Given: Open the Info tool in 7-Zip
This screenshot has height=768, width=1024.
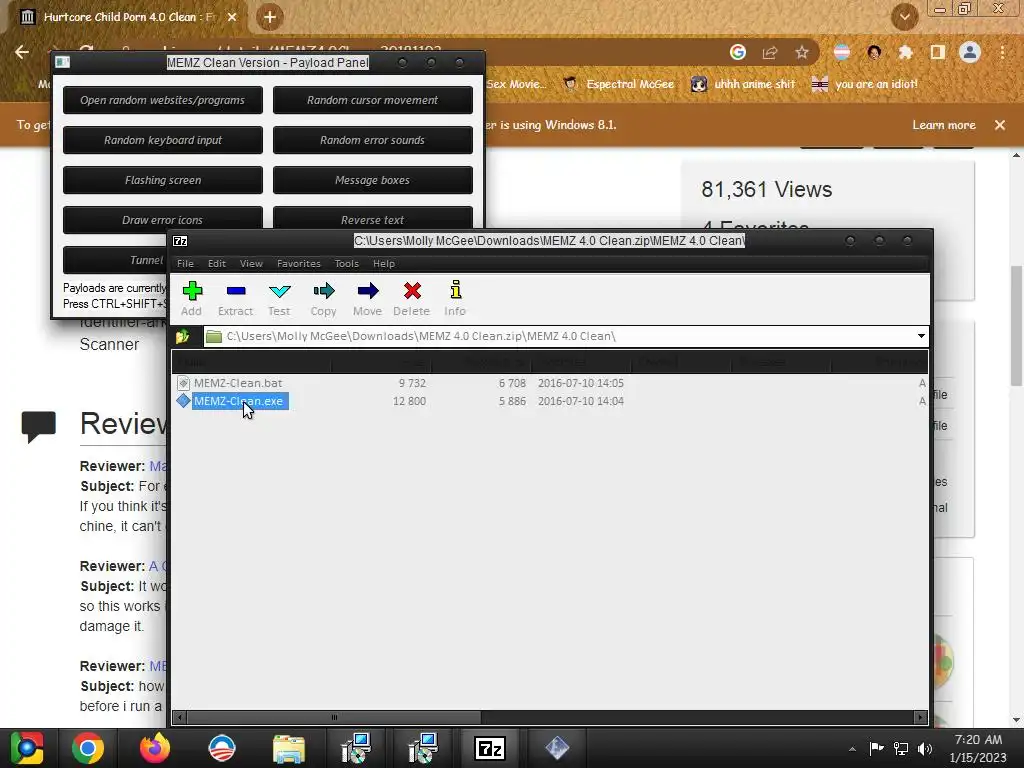Looking at the screenshot, I should [x=455, y=298].
